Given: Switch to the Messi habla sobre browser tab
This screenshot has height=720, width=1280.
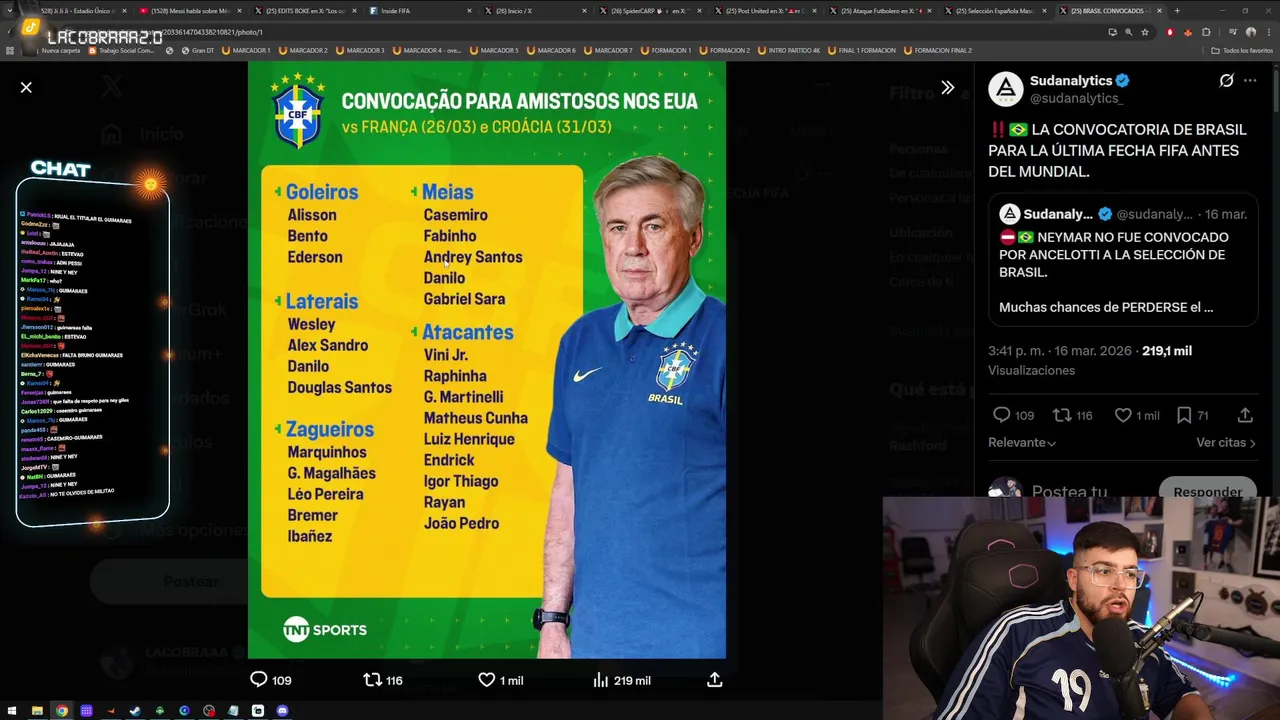Looking at the screenshot, I should (190, 11).
